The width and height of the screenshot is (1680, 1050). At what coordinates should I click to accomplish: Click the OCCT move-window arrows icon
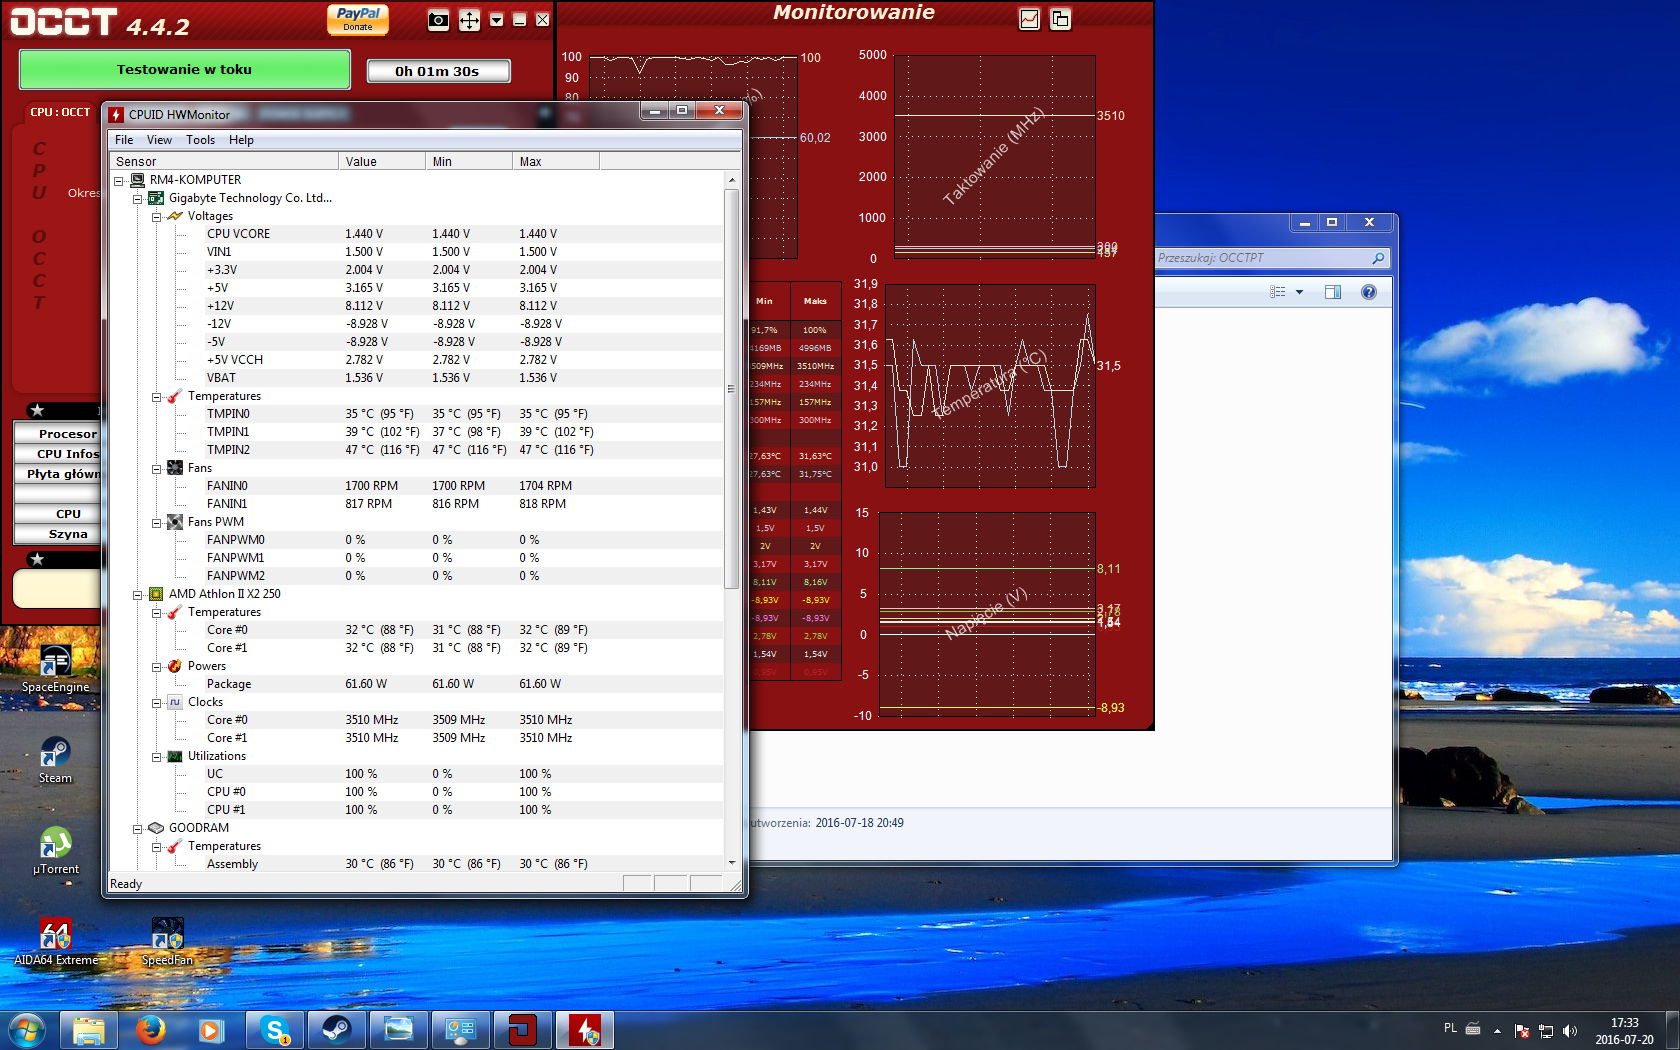pyautogui.click(x=469, y=20)
